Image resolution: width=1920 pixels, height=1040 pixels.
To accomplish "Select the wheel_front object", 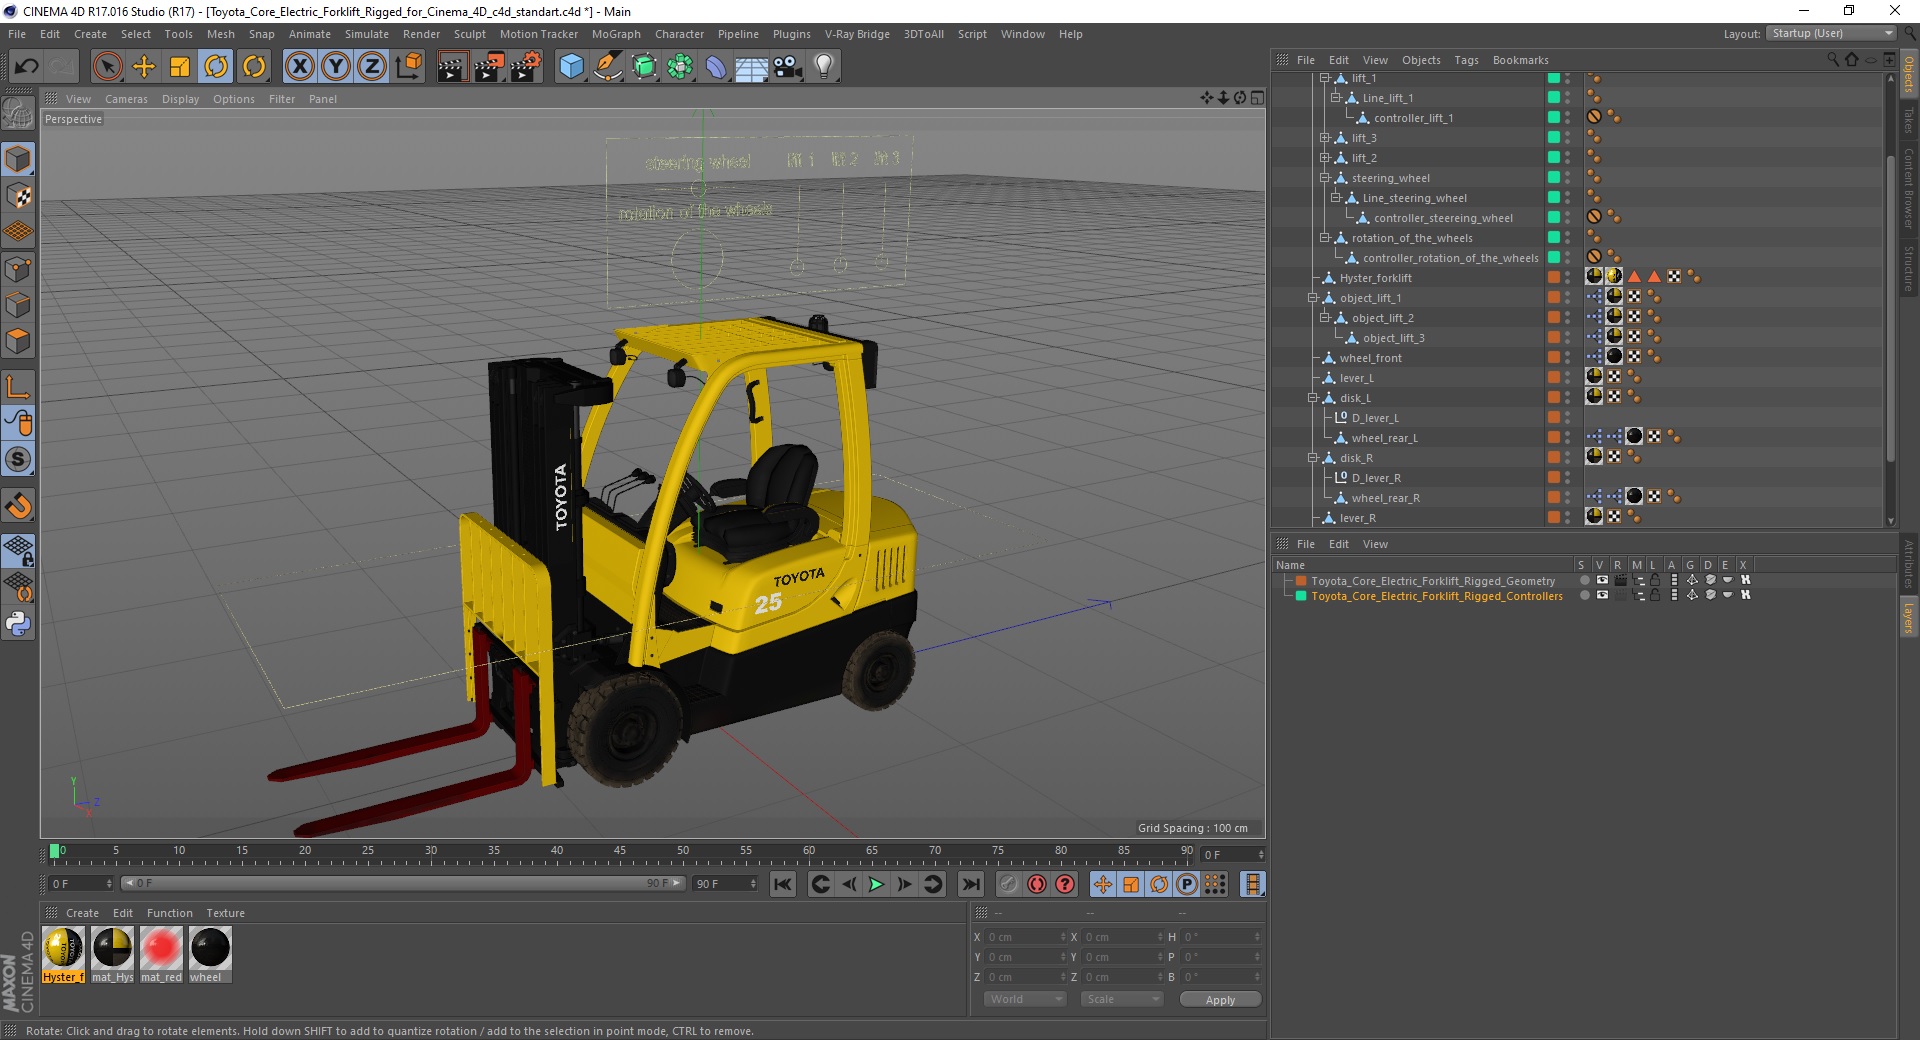I will pos(1371,358).
